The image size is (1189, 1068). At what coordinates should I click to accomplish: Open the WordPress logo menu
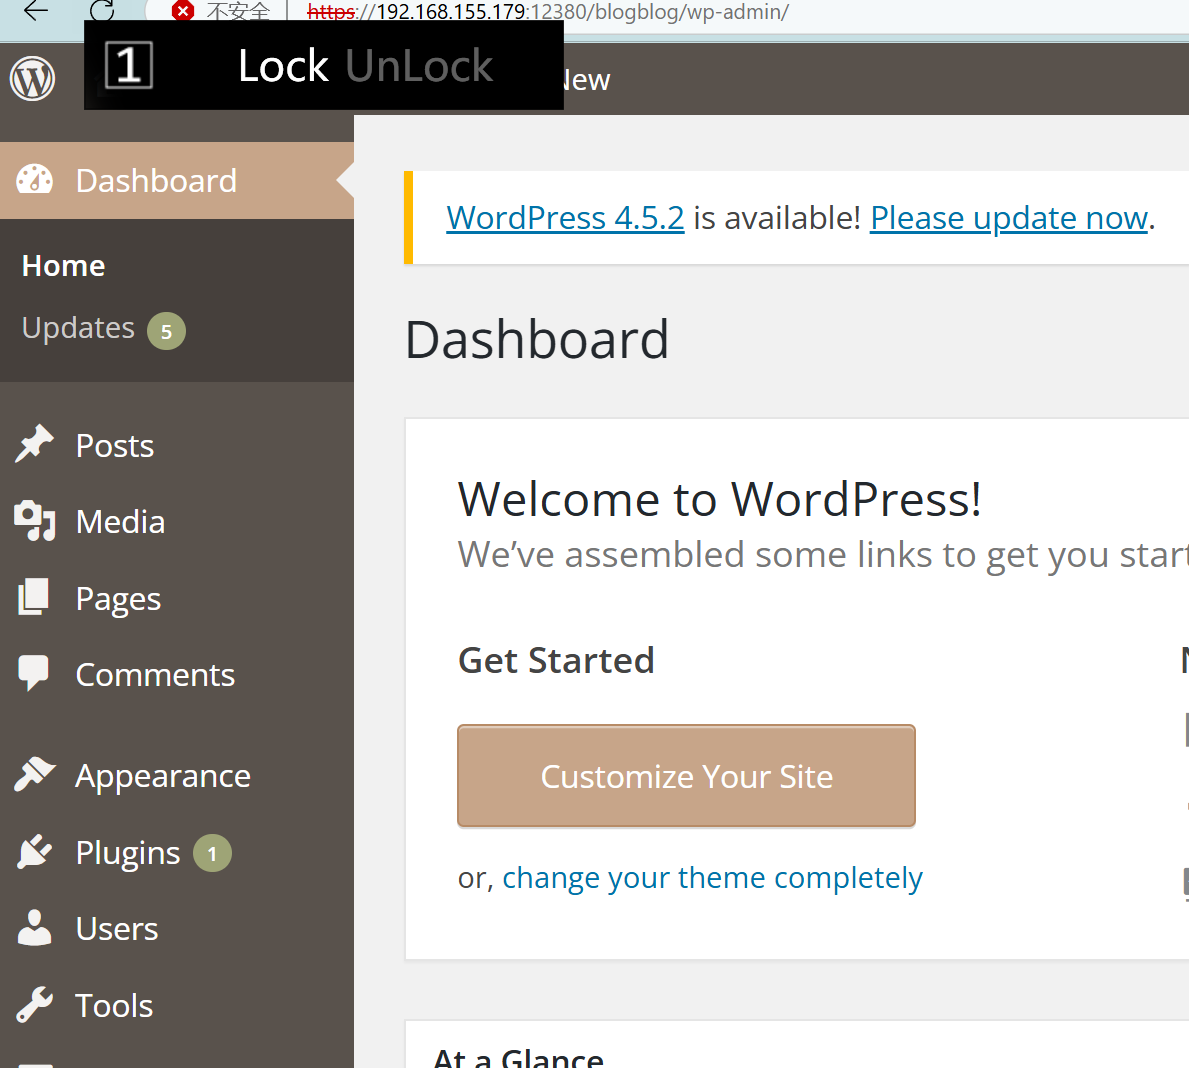[x=33, y=78]
